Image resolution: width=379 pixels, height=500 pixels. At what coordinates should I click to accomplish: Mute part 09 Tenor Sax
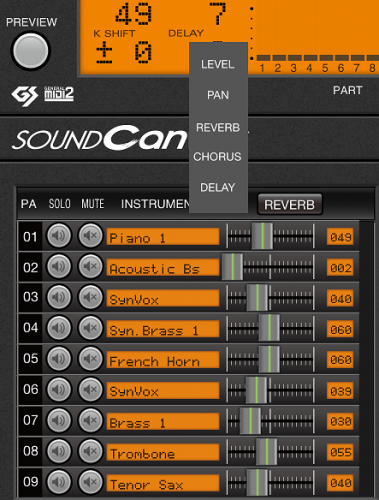(x=90, y=482)
